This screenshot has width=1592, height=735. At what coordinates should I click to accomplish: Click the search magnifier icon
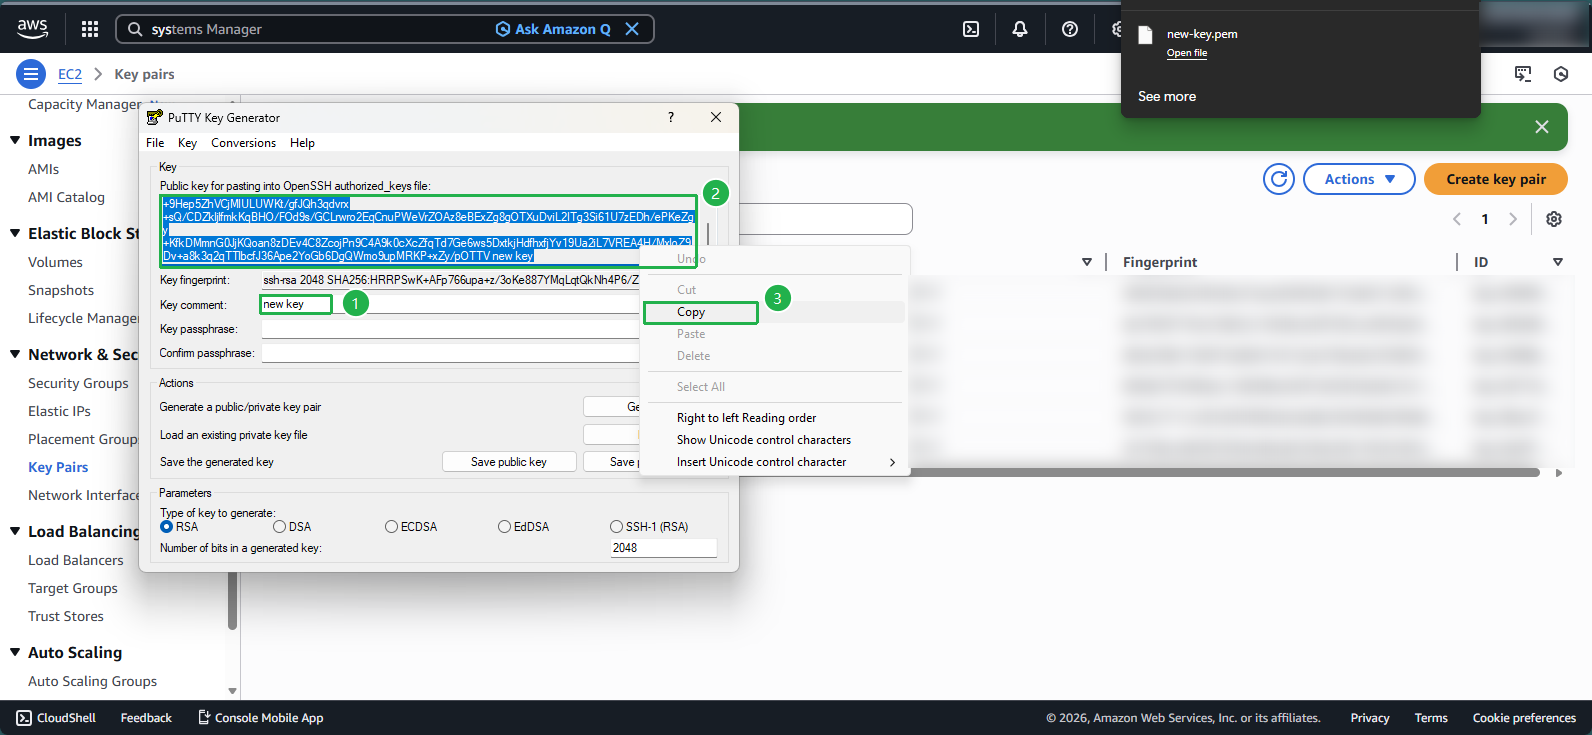[135, 29]
